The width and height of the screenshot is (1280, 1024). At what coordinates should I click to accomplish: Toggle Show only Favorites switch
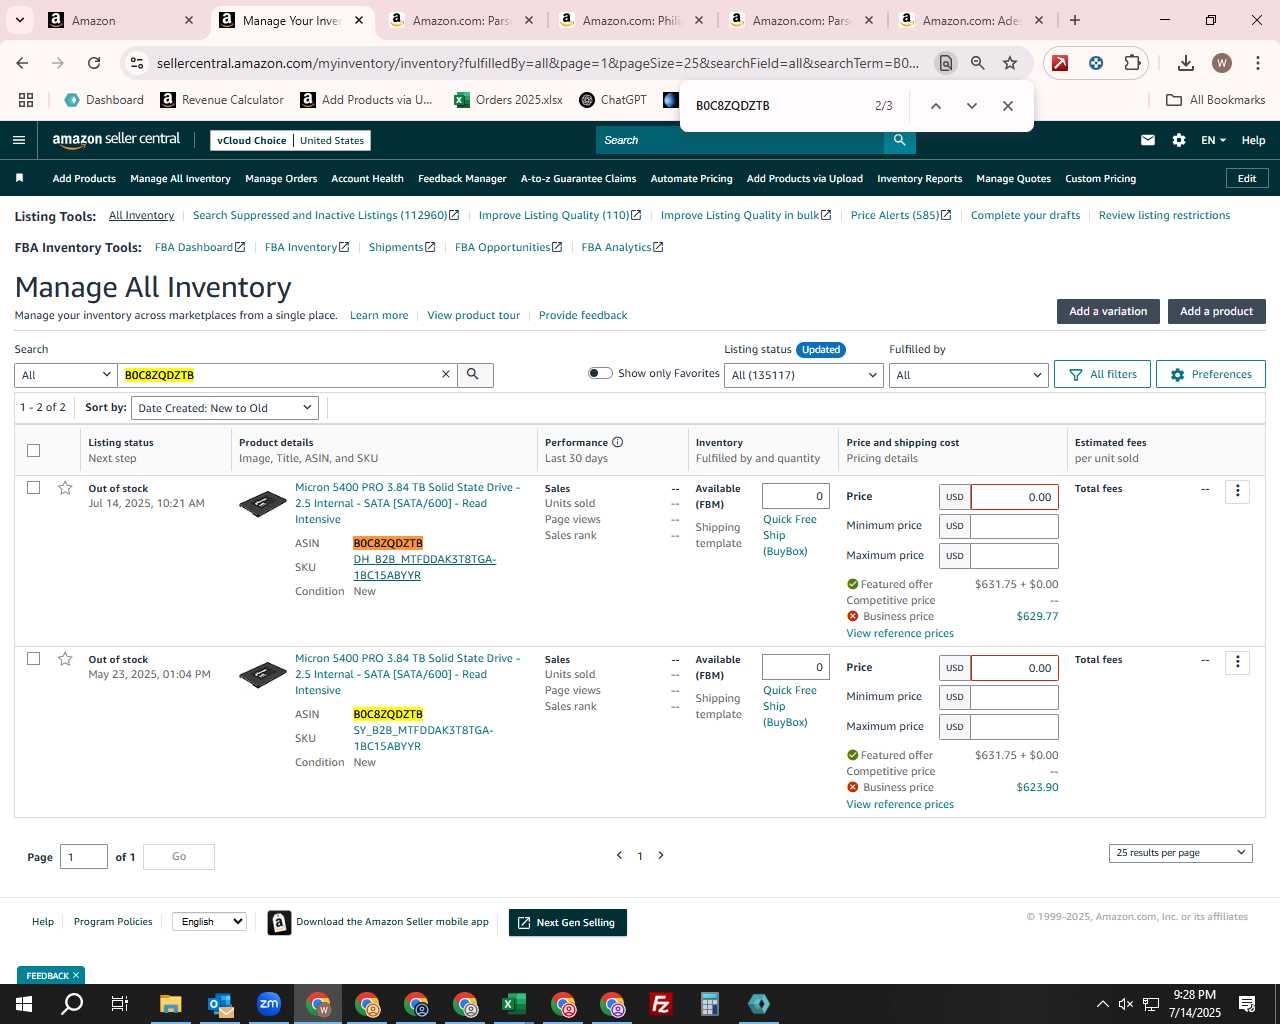coord(600,373)
